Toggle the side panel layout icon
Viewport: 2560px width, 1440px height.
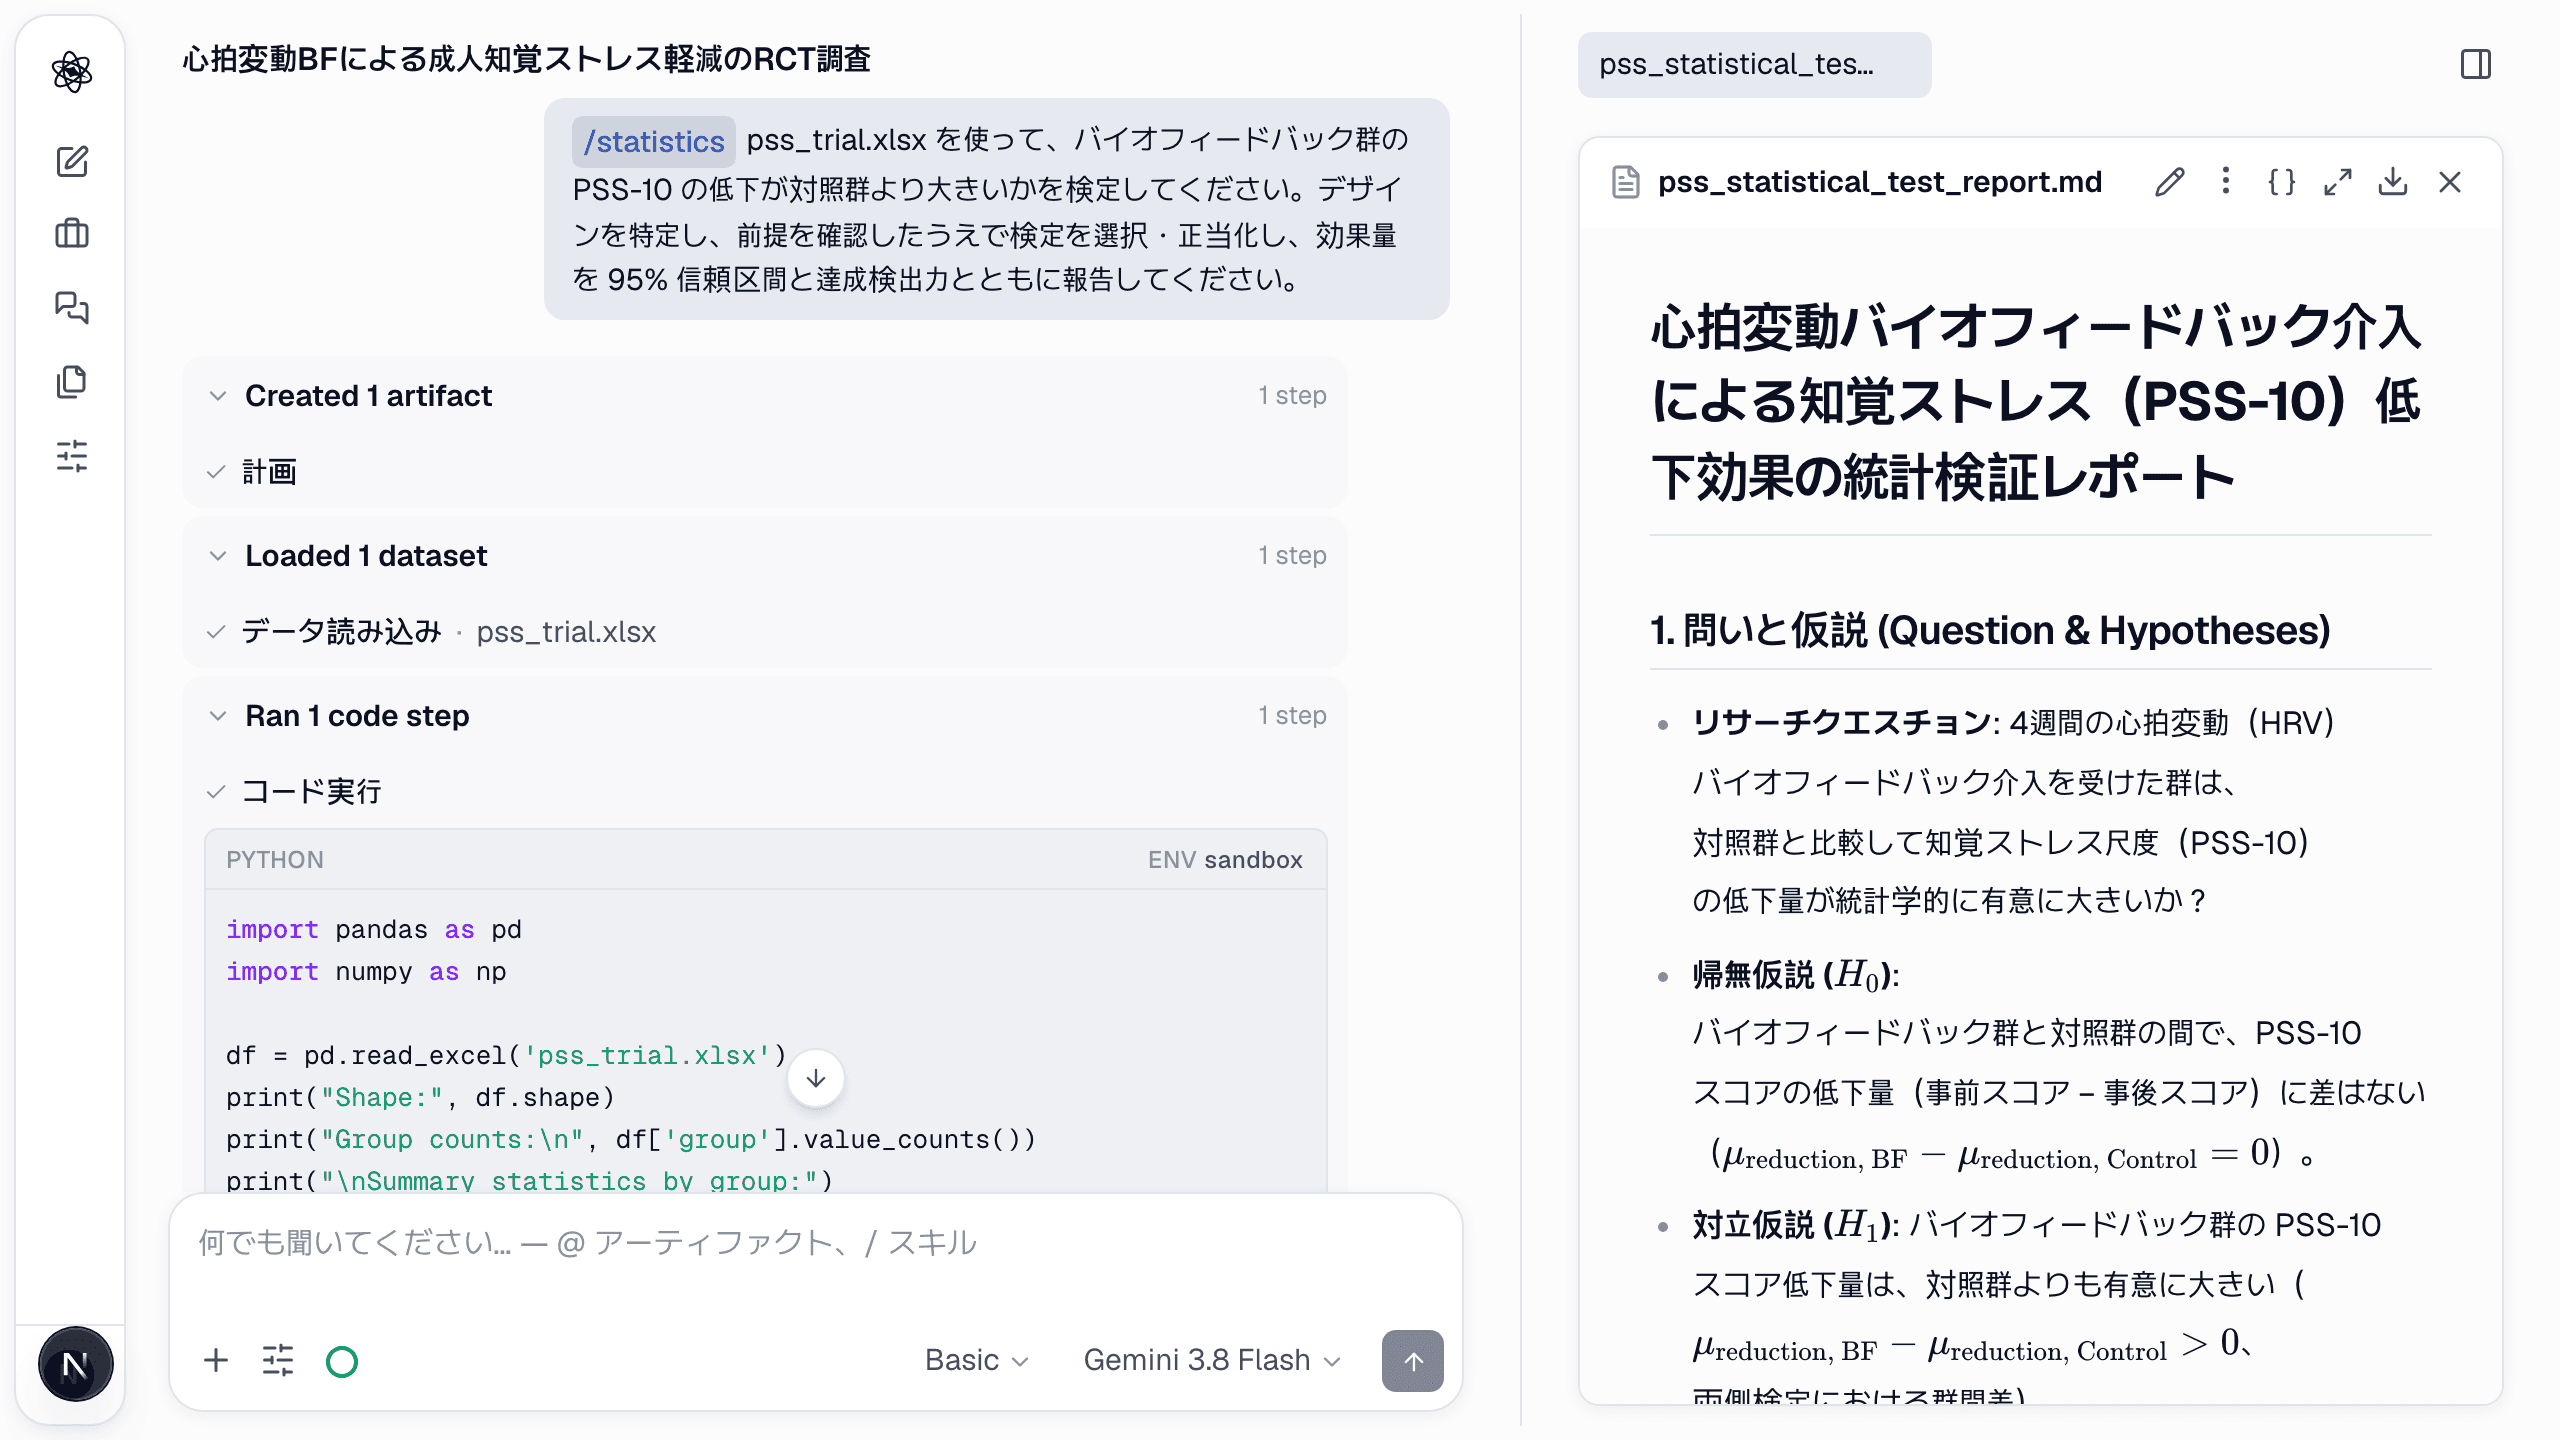[x=2476, y=65]
